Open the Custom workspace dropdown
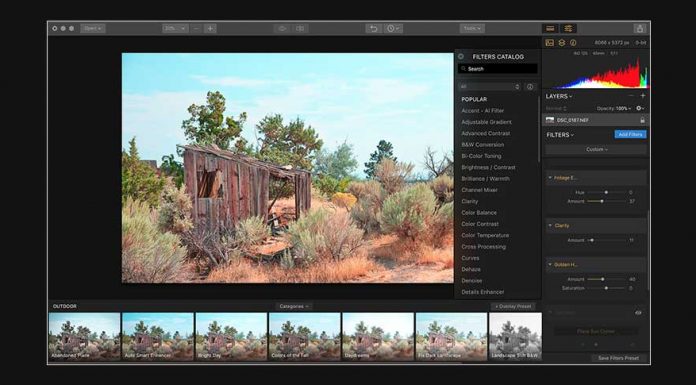 [x=596, y=149]
